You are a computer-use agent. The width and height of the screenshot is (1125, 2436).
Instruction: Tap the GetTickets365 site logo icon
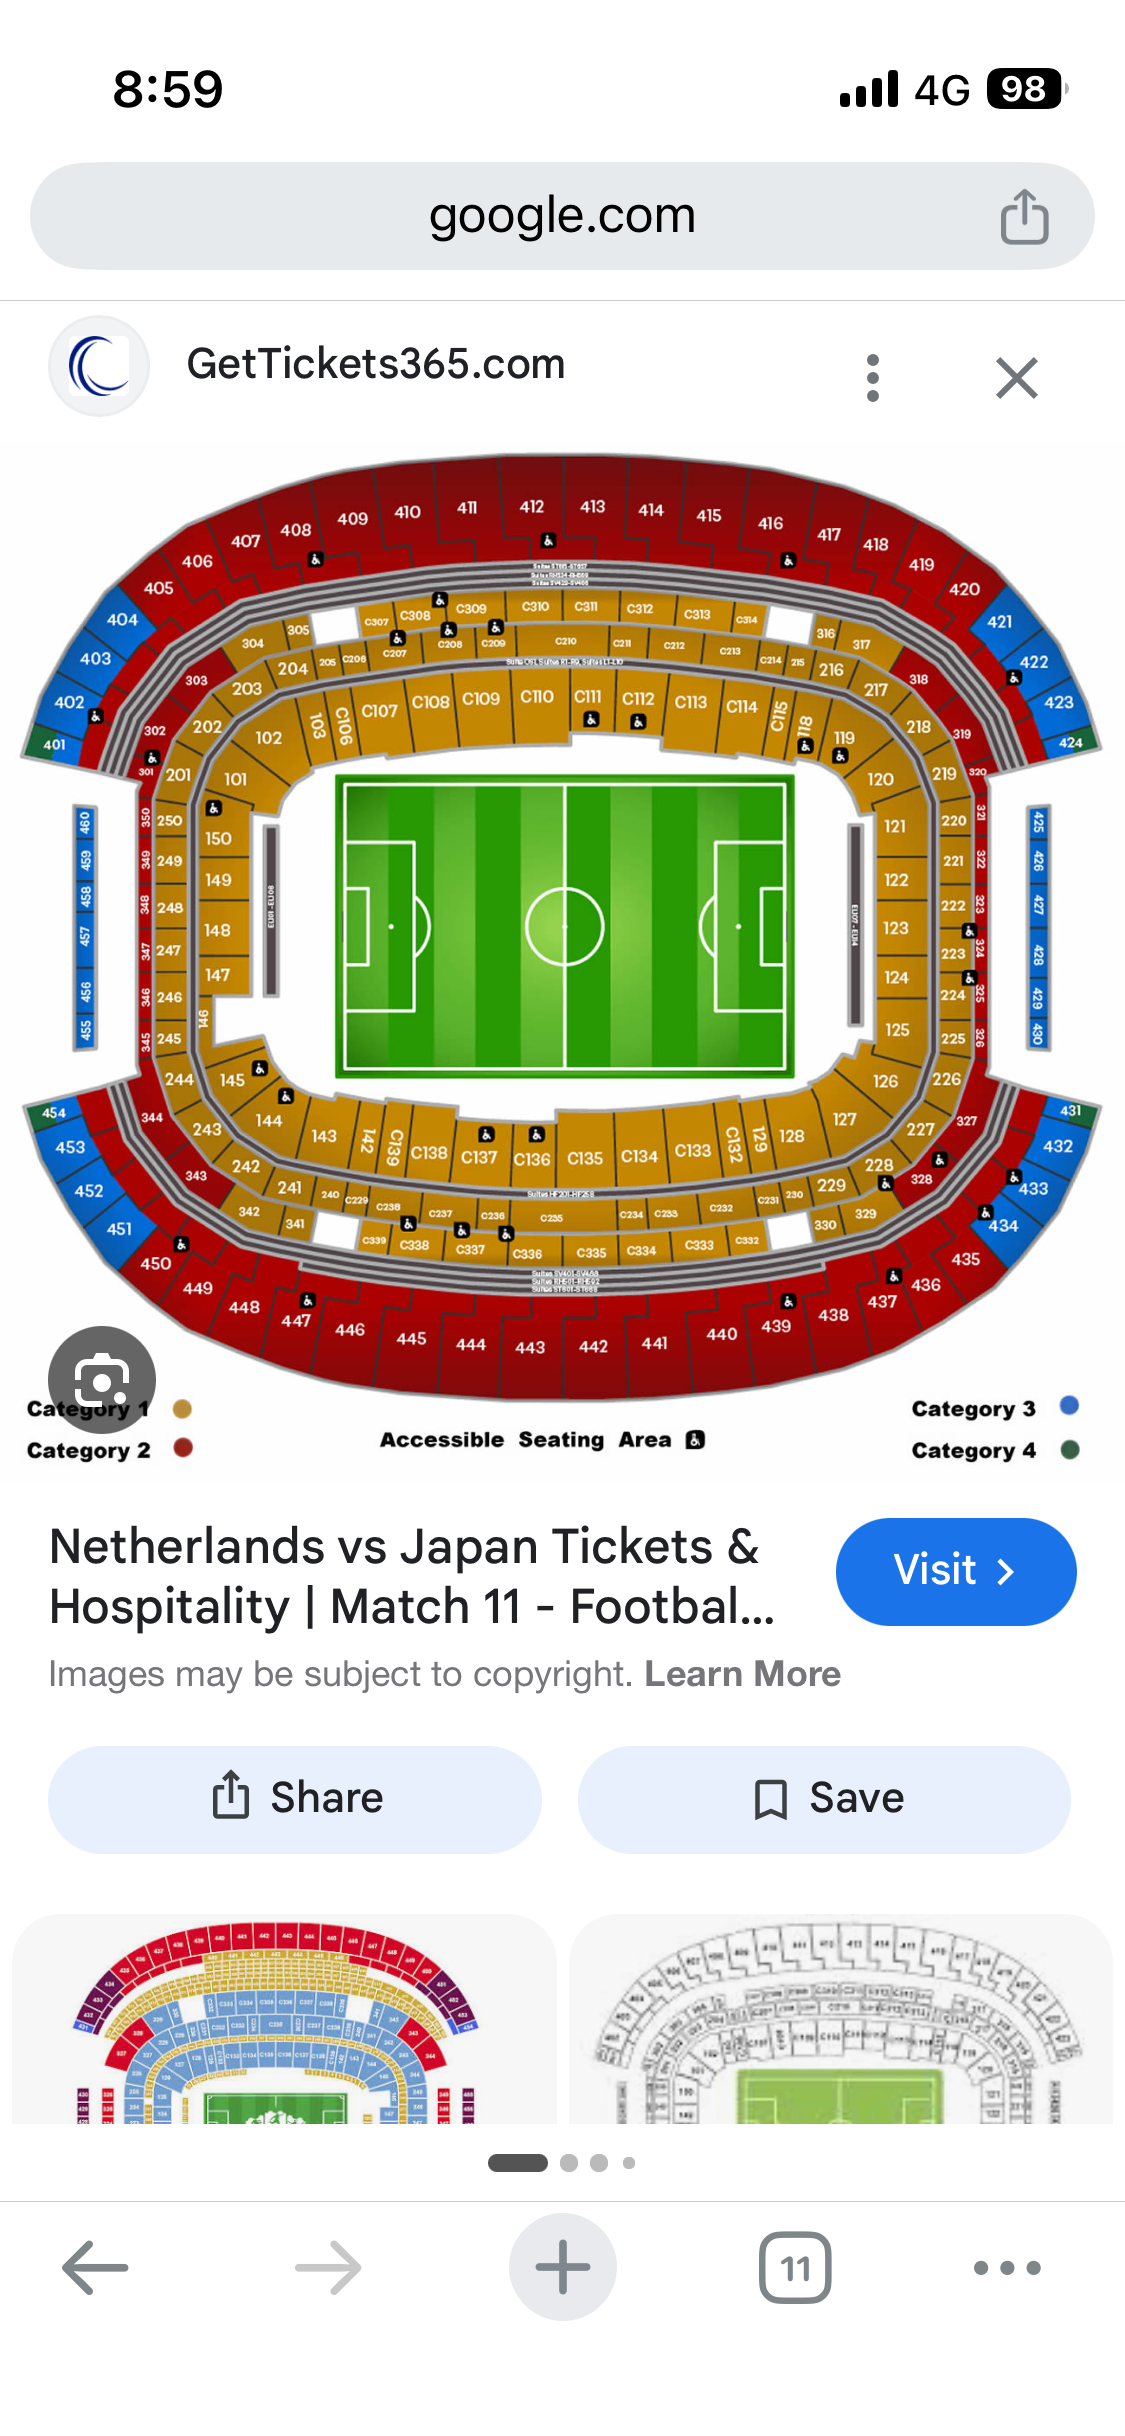[x=99, y=366]
